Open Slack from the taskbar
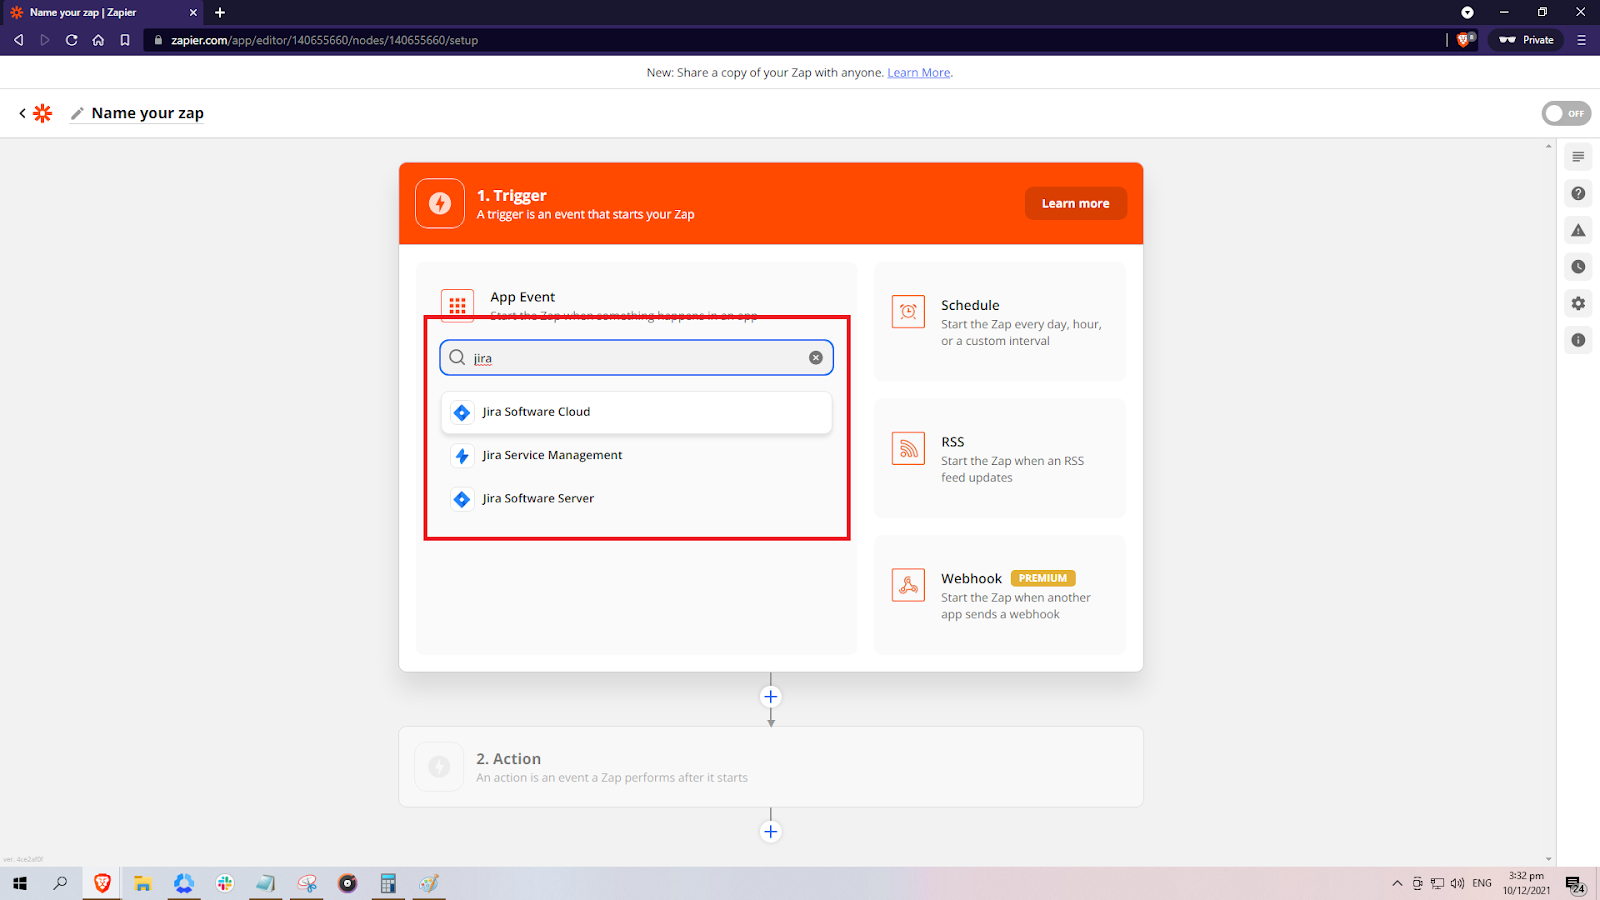Image resolution: width=1600 pixels, height=900 pixels. pos(225,884)
